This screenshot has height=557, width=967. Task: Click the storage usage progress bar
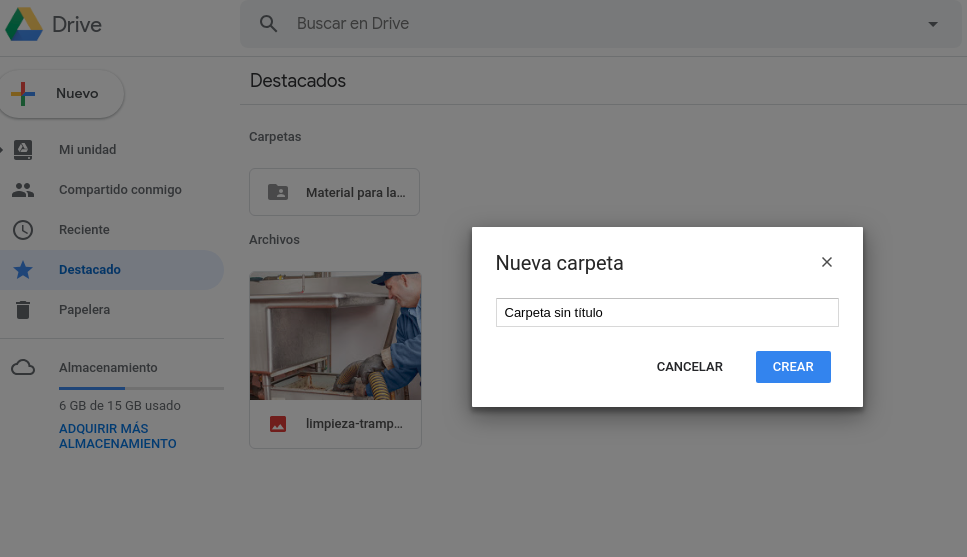pos(140,387)
